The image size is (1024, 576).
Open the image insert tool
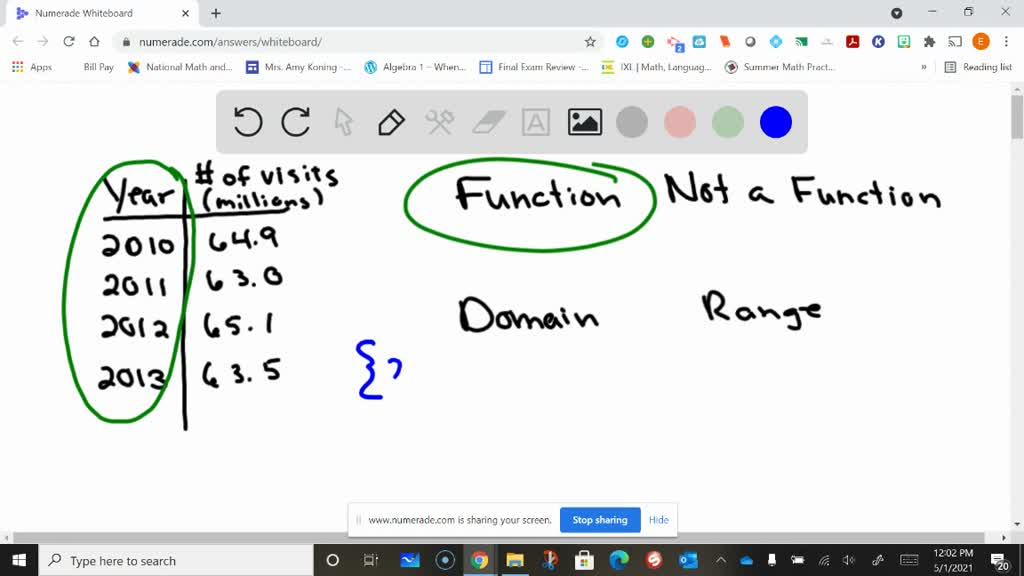pos(585,121)
